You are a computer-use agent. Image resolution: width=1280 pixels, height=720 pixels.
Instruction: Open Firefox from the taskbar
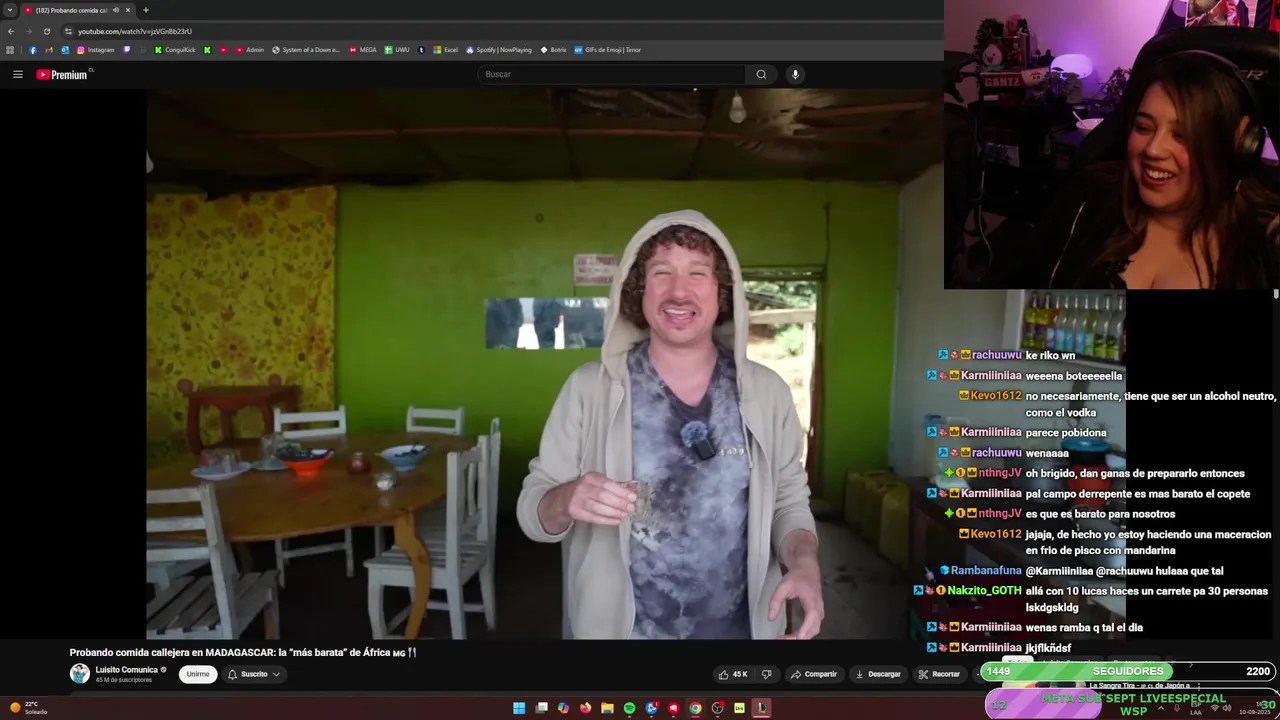click(585, 708)
